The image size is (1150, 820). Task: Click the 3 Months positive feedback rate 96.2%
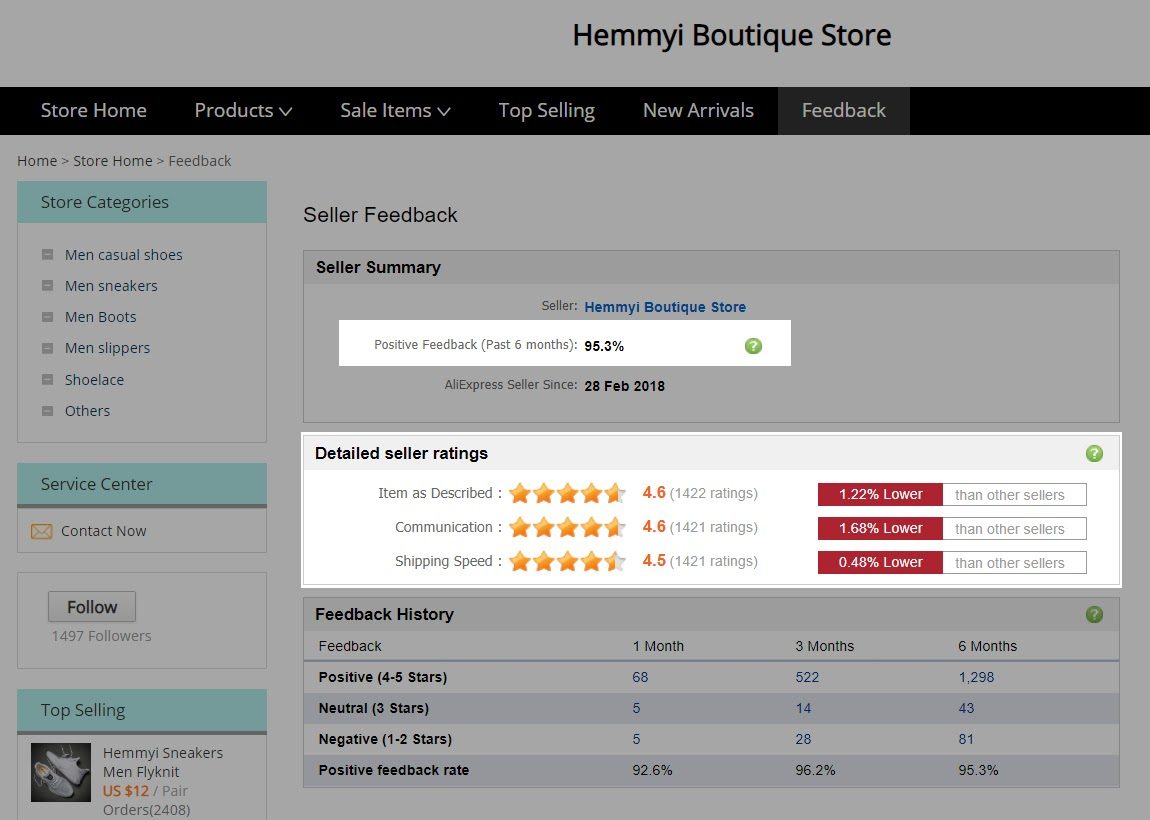[x=815, y=770]
